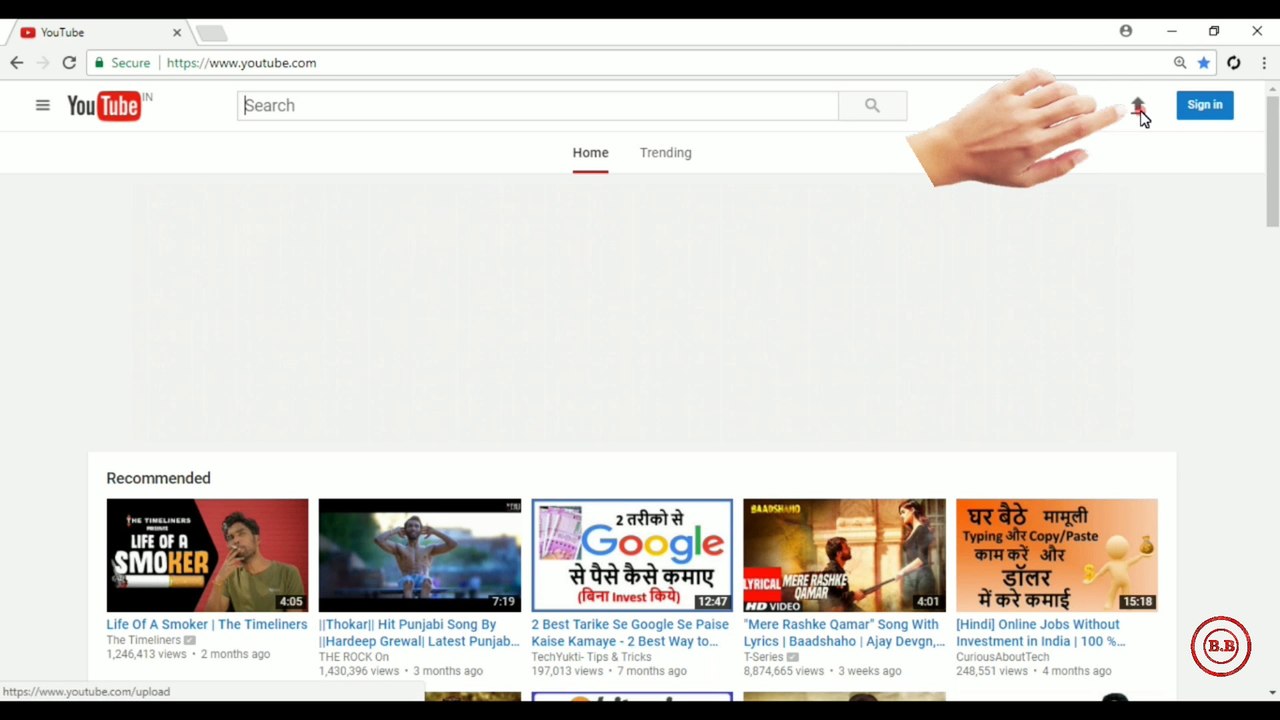Open THE ROCK On channel link
This screenshot has height=720, width=1280.
(354, 657)
